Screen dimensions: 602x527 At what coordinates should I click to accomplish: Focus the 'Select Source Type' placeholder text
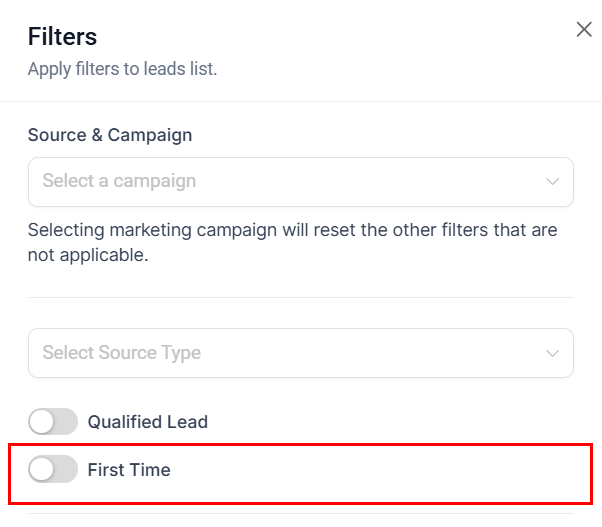tap(121, 353)
